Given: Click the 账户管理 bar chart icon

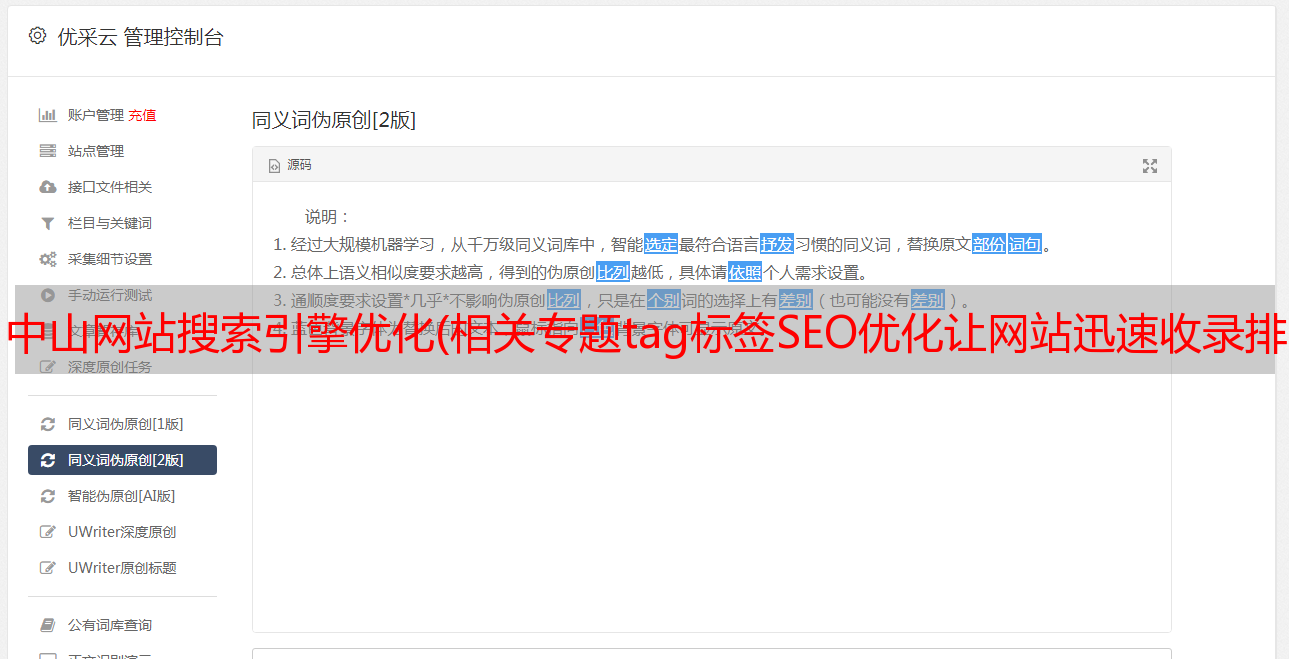Looking at the screenshot, I should click(48, 115).
